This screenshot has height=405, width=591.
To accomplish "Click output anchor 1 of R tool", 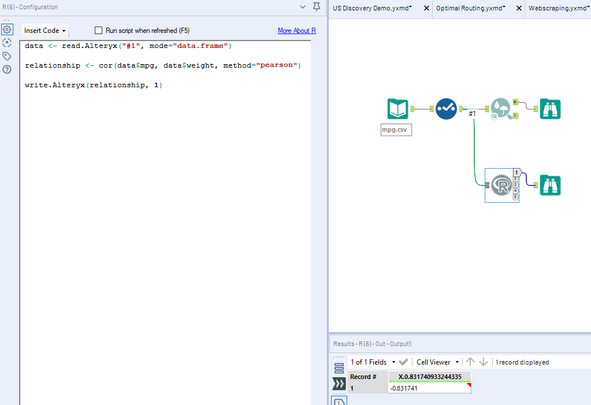I will 517,173.
